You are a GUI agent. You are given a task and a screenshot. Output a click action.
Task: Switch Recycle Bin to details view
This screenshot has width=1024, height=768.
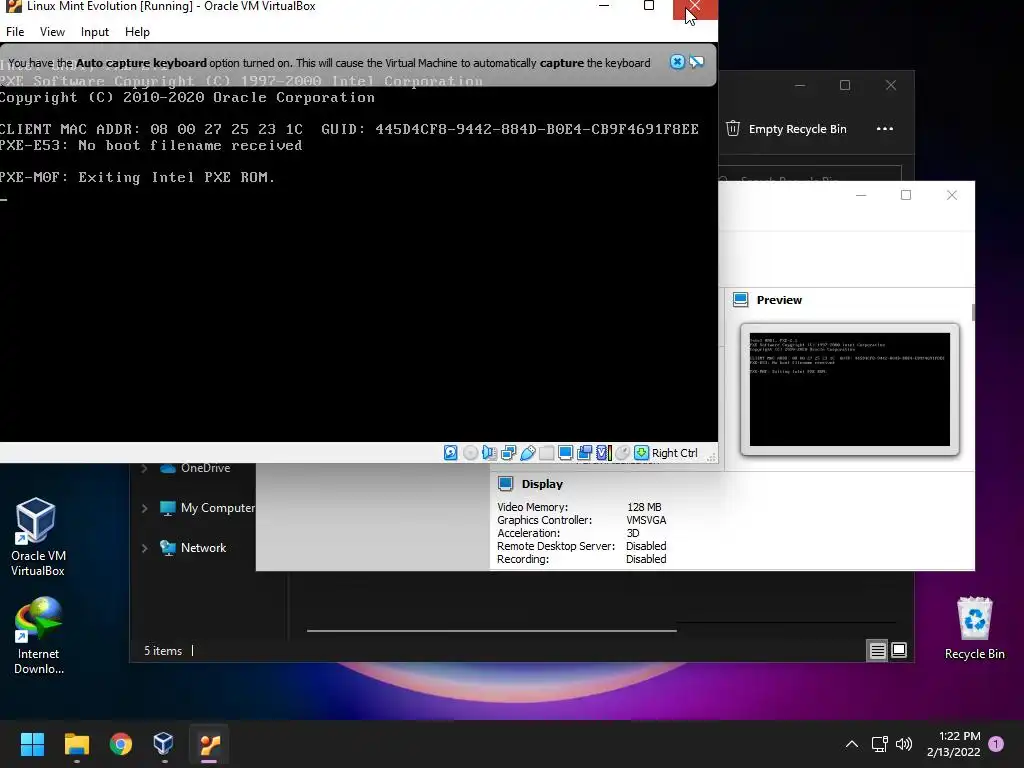877,650
